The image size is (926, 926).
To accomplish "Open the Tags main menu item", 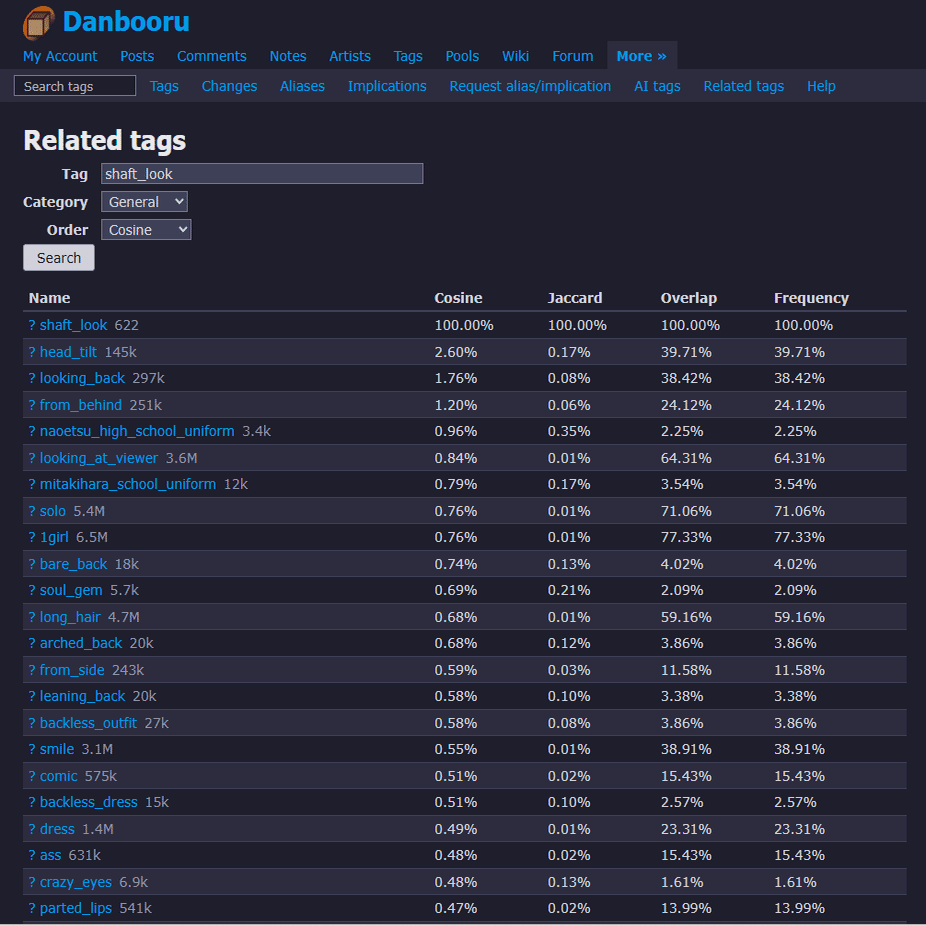I will tap(408, 56).
